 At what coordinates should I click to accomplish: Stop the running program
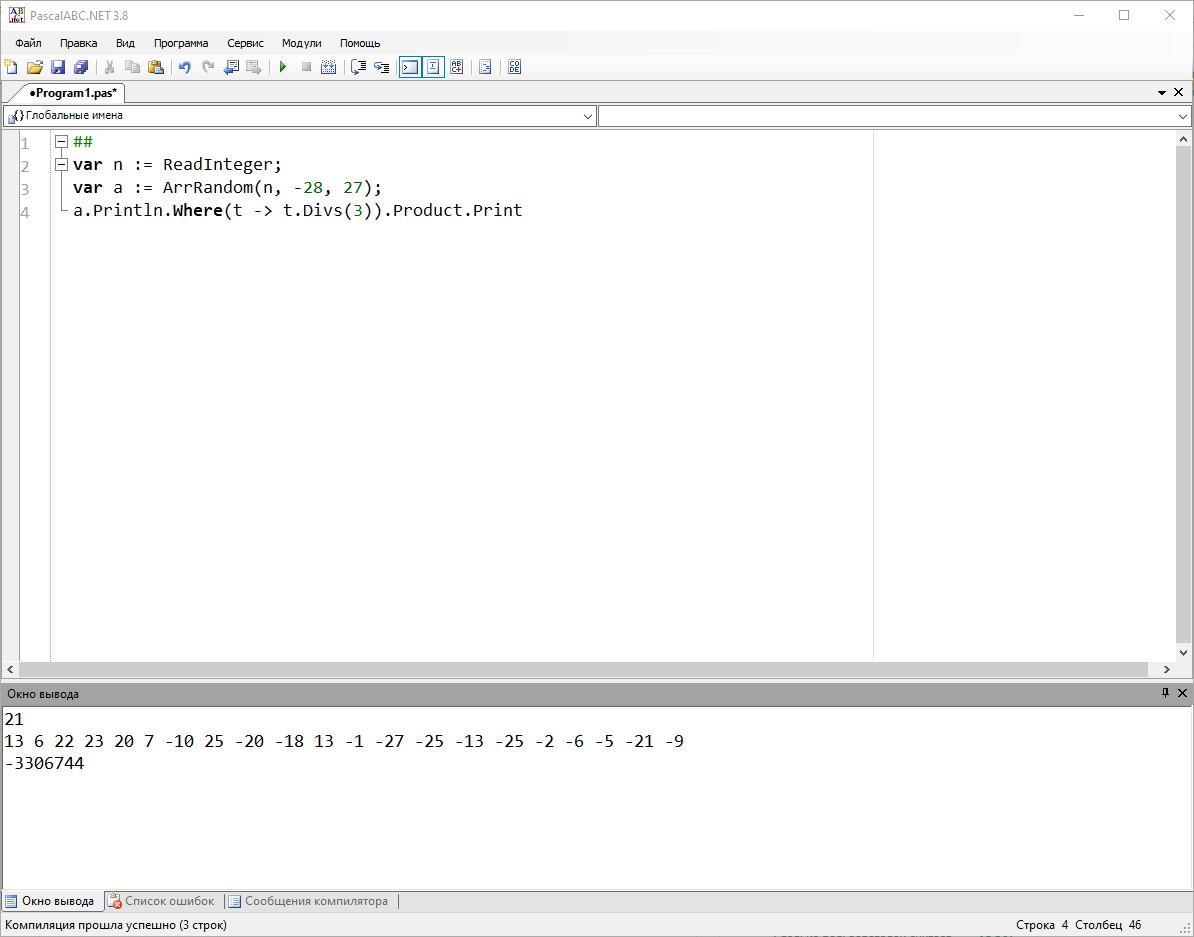306,67
